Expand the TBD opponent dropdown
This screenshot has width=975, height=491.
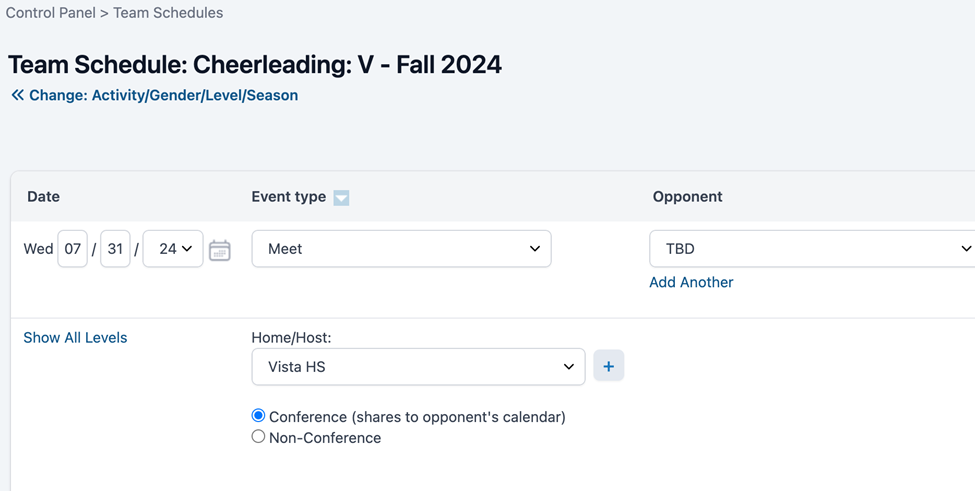click(x=812, y=249)
